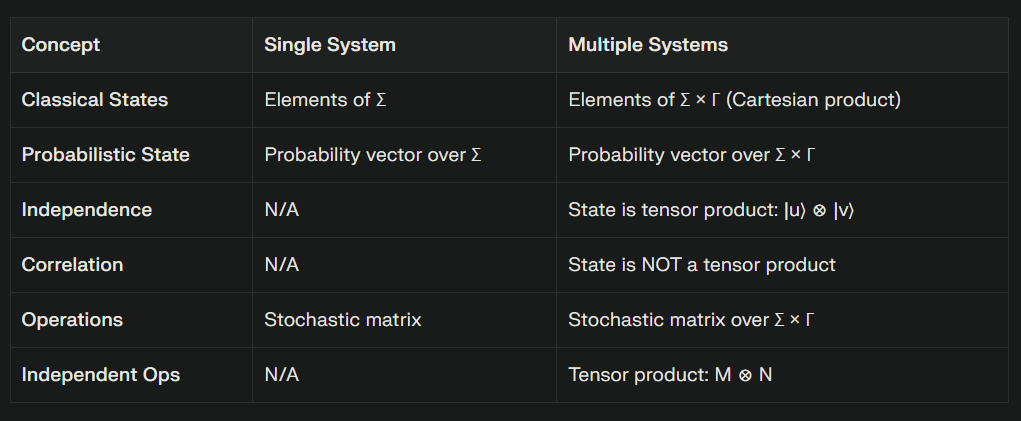Click N/A in the Independence row

[281, 210]
